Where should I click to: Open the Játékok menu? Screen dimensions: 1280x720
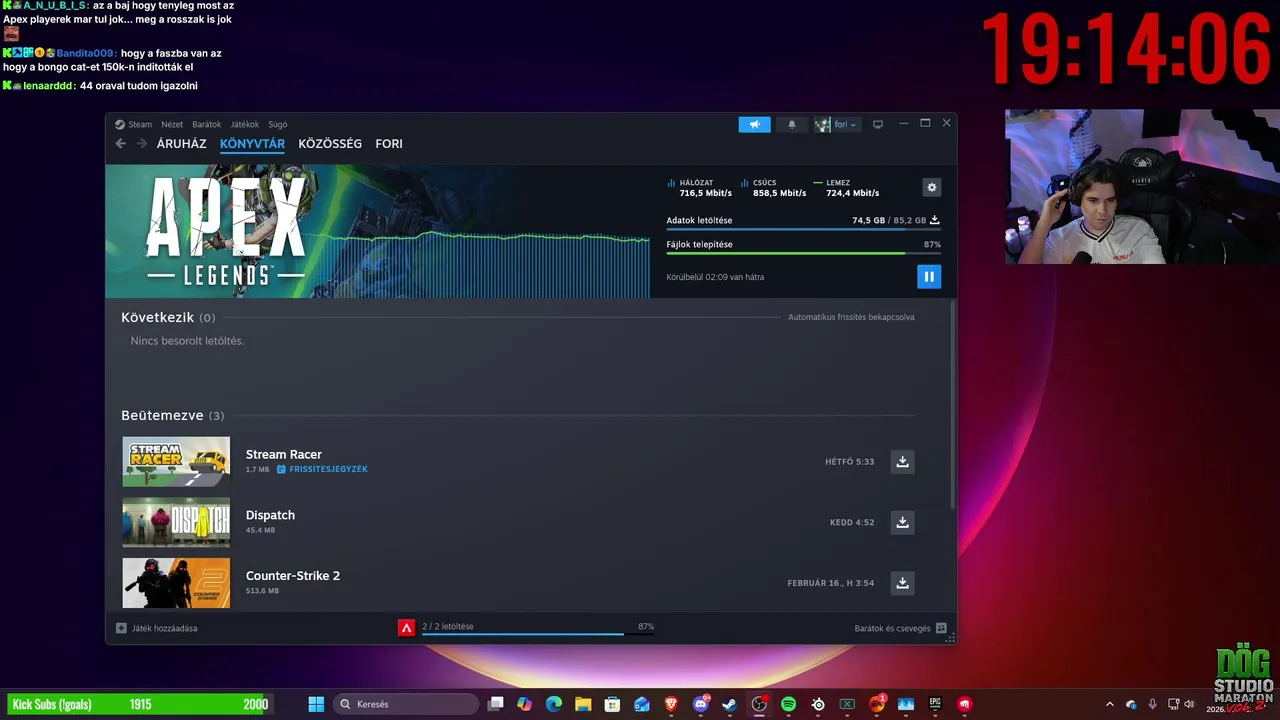point(244,124)
